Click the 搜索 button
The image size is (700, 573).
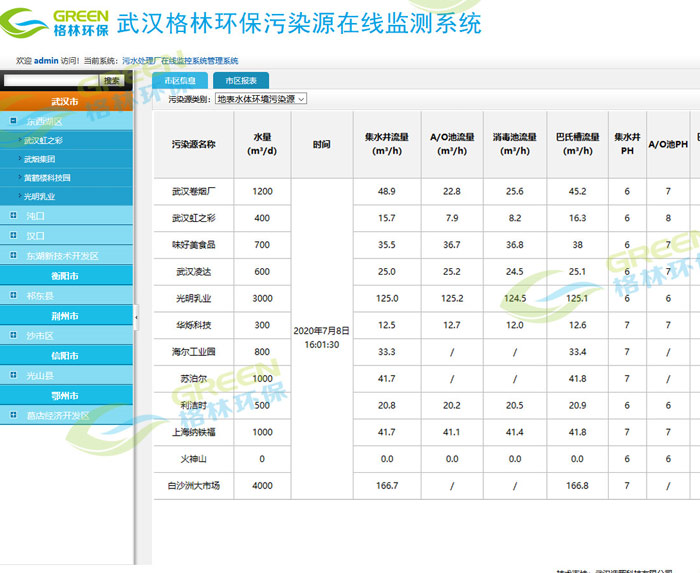112,80
